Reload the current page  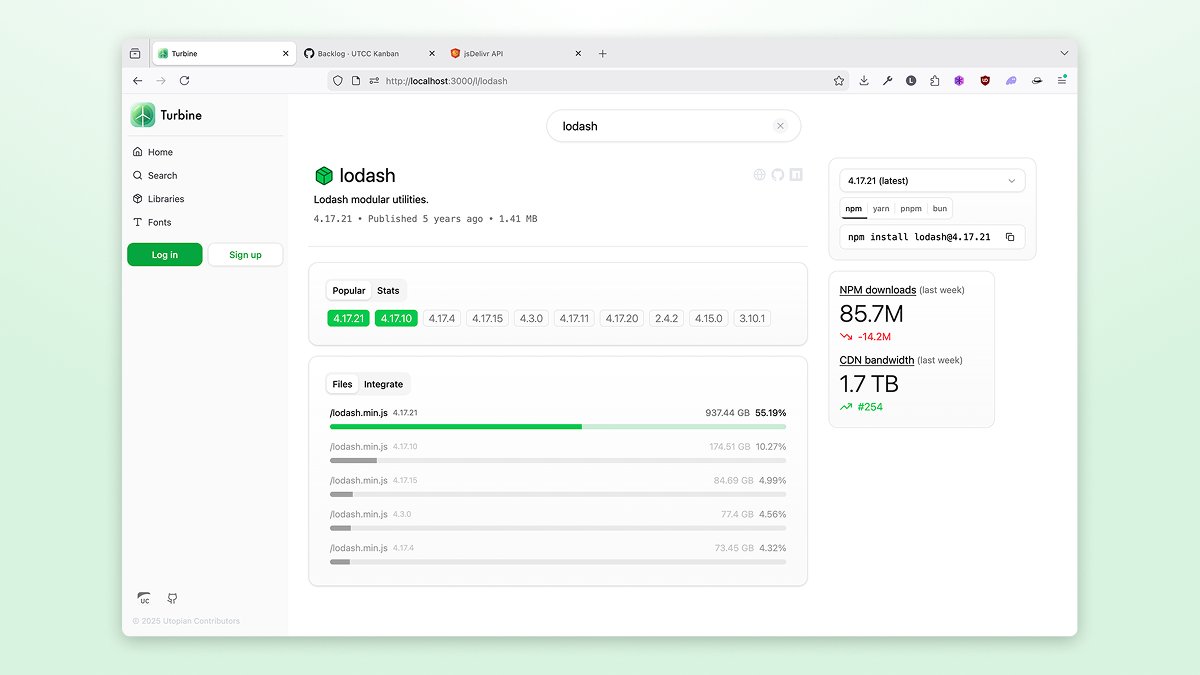[x=184, y=81]
